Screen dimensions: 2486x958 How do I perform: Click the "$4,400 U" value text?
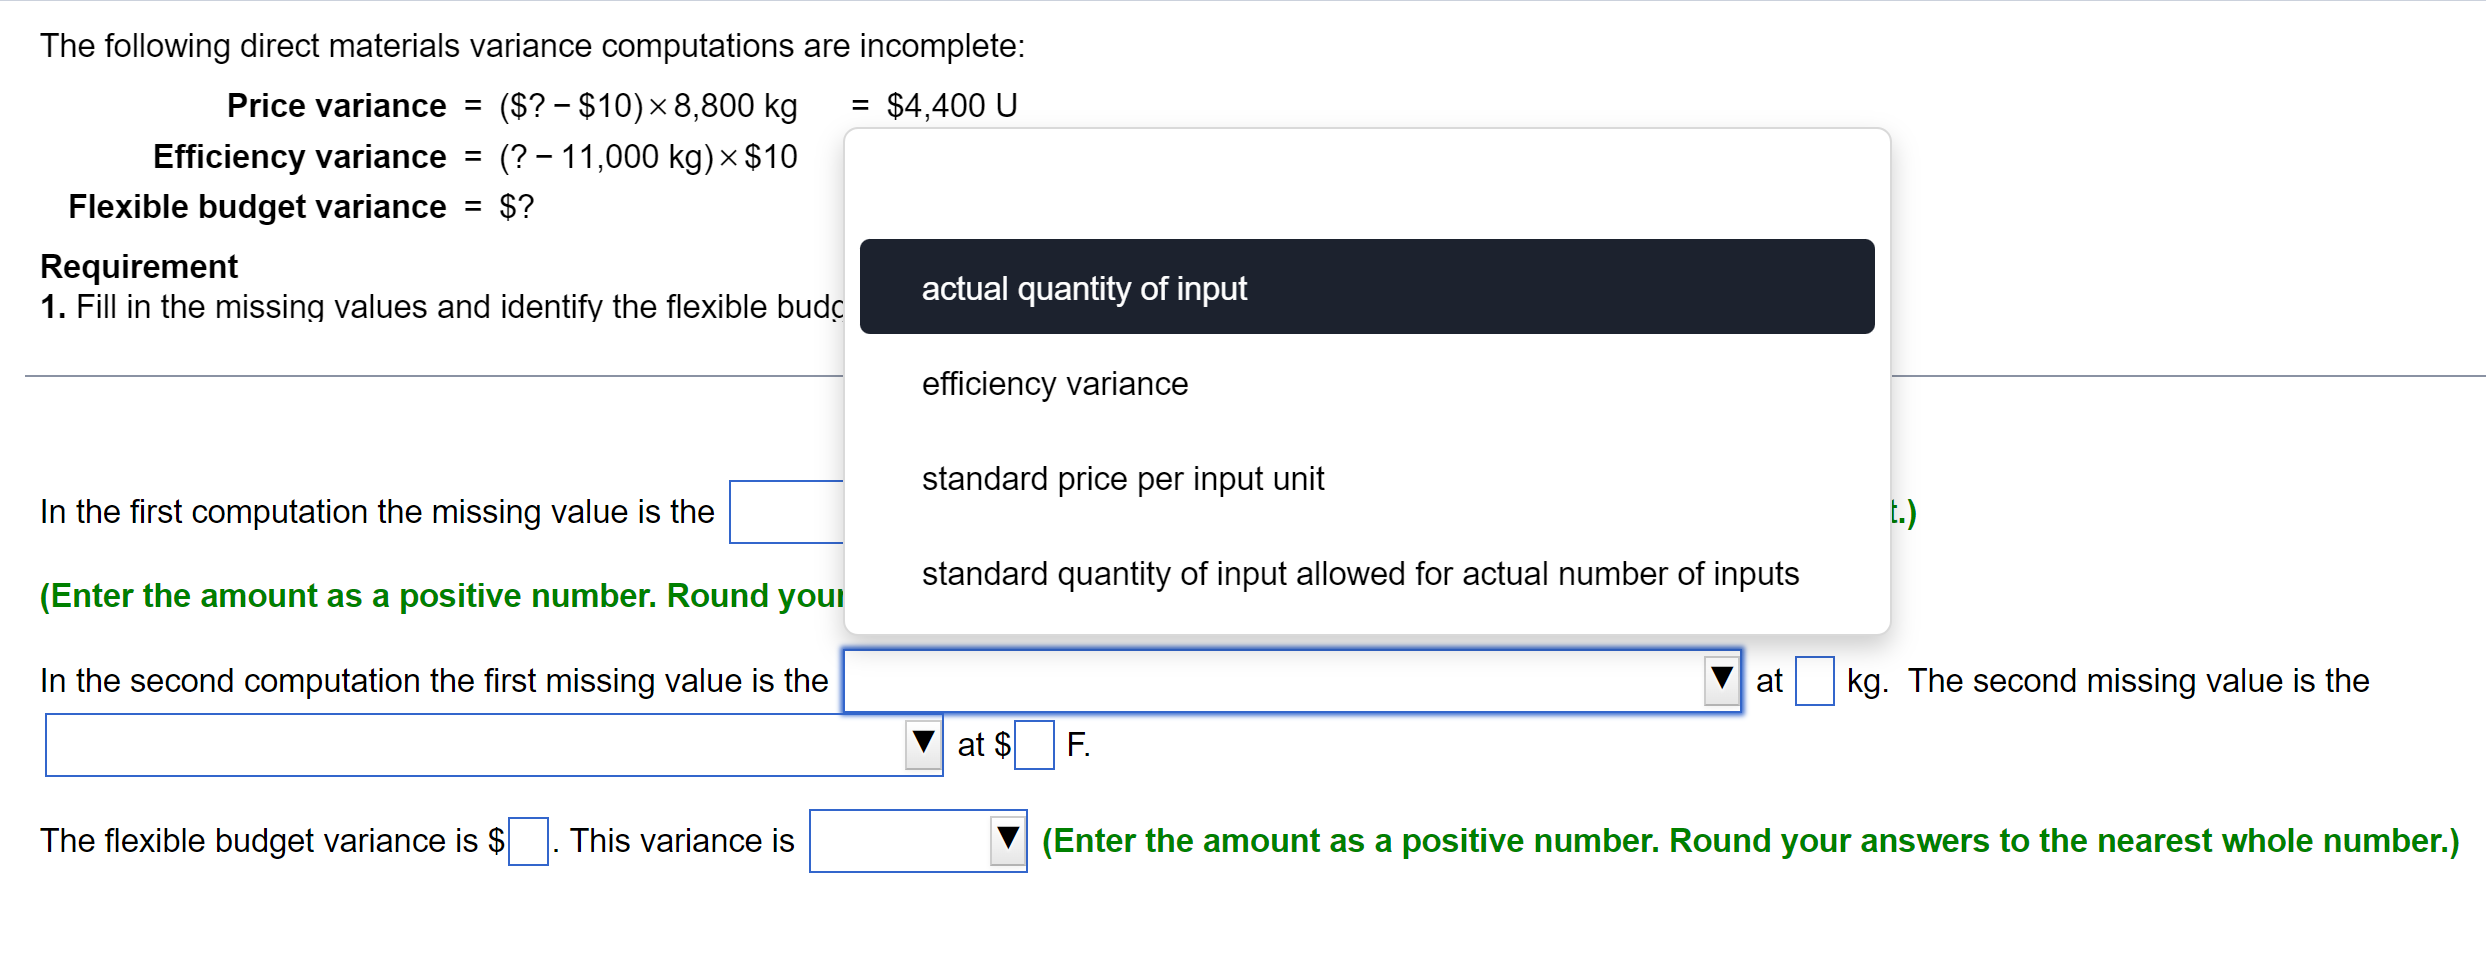[950, 106]
